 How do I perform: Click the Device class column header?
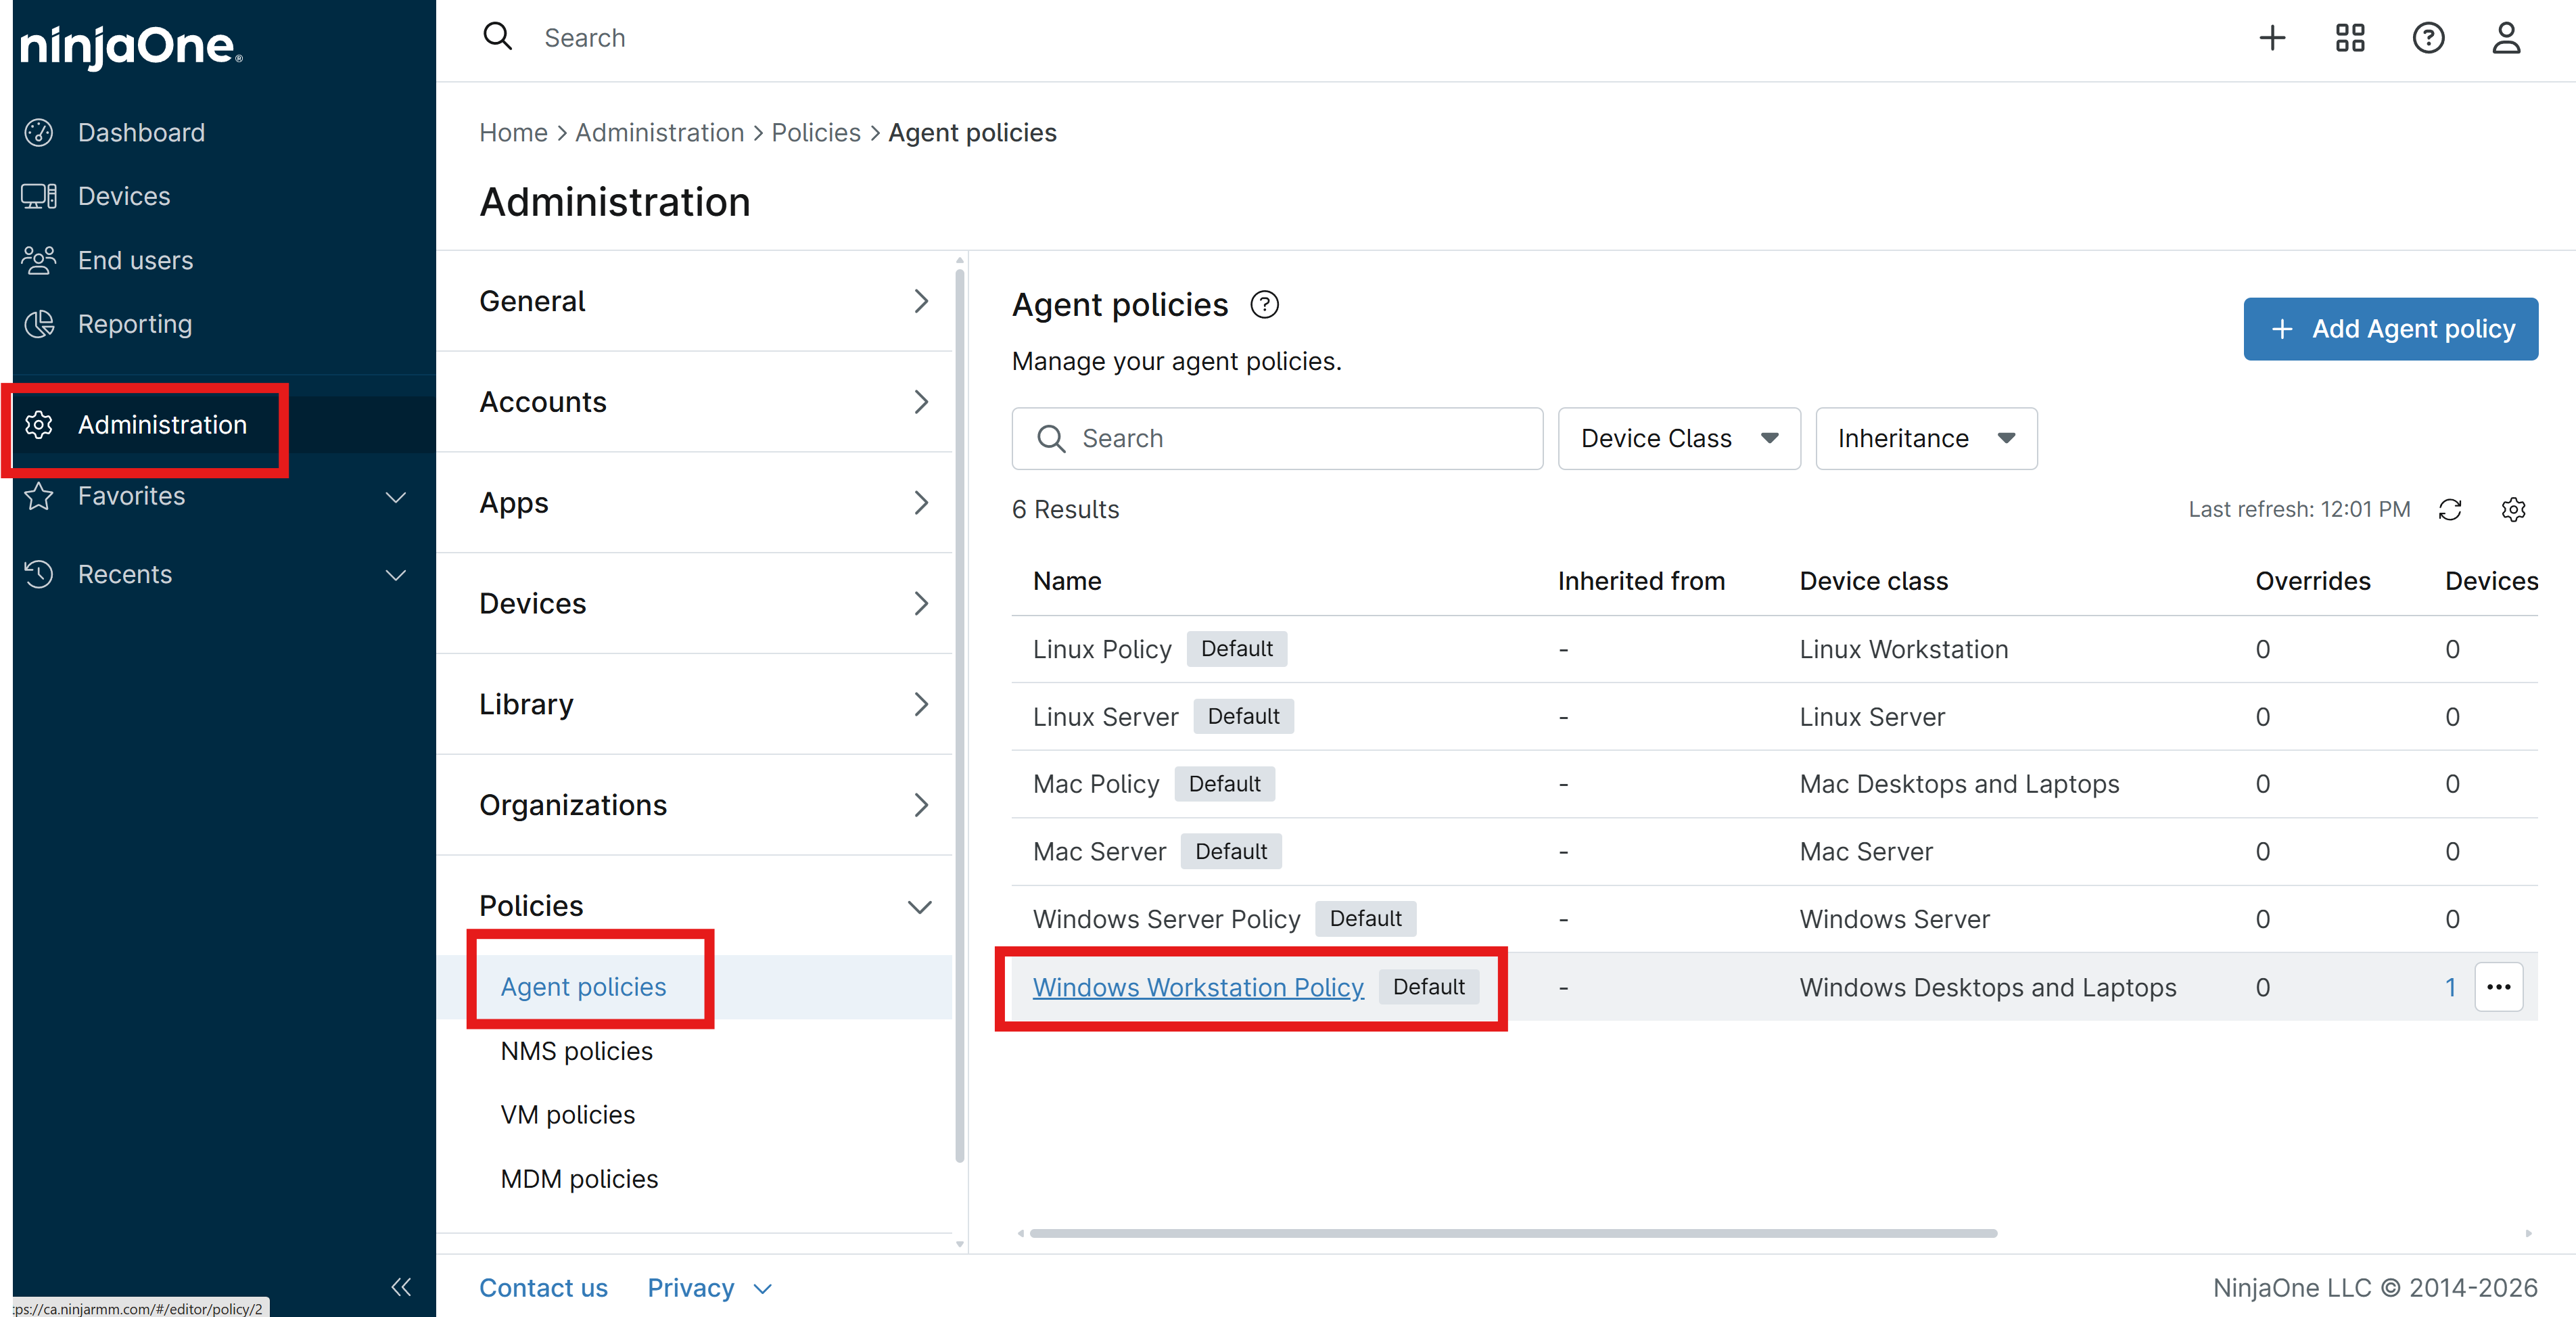(x=1873, y=581)
